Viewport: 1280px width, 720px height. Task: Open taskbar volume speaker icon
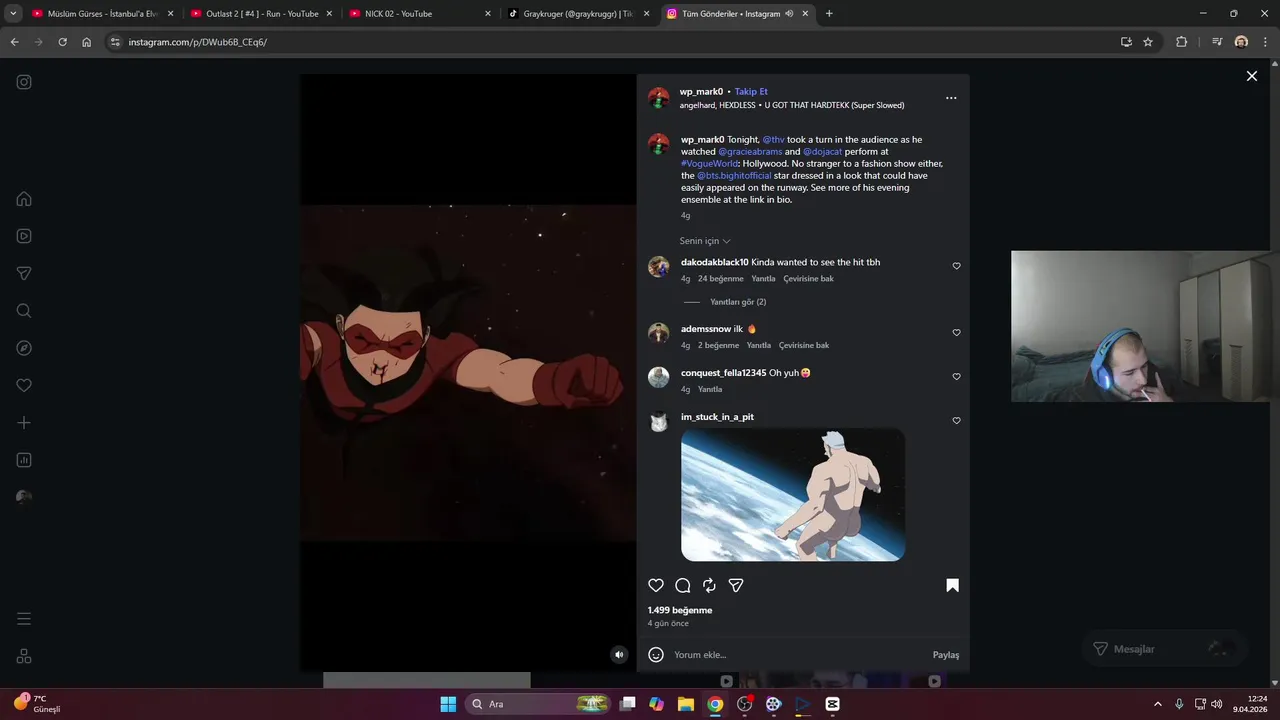(x=1216, y=704)
